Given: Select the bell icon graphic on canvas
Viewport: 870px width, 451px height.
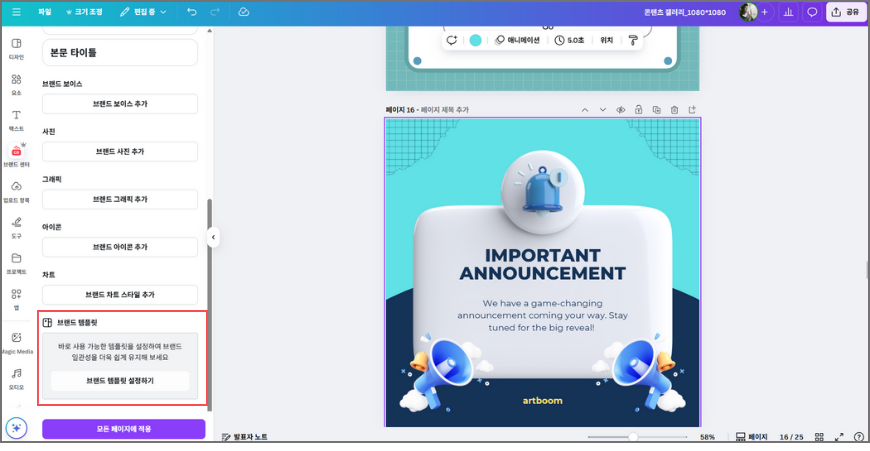Looking at the screenshot, I should tap(542, 189).
